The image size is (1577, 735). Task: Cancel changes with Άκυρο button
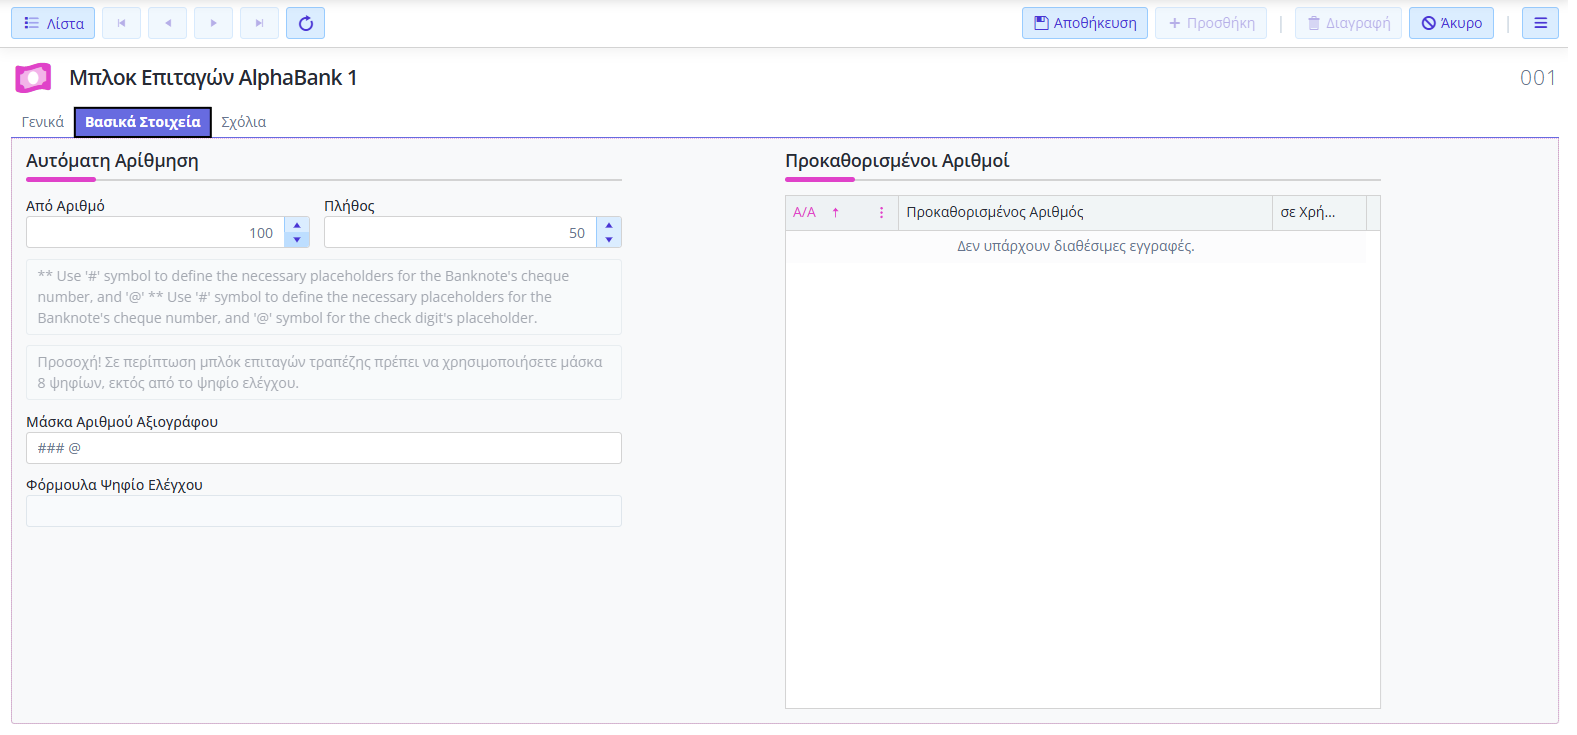coord(1451,23)
